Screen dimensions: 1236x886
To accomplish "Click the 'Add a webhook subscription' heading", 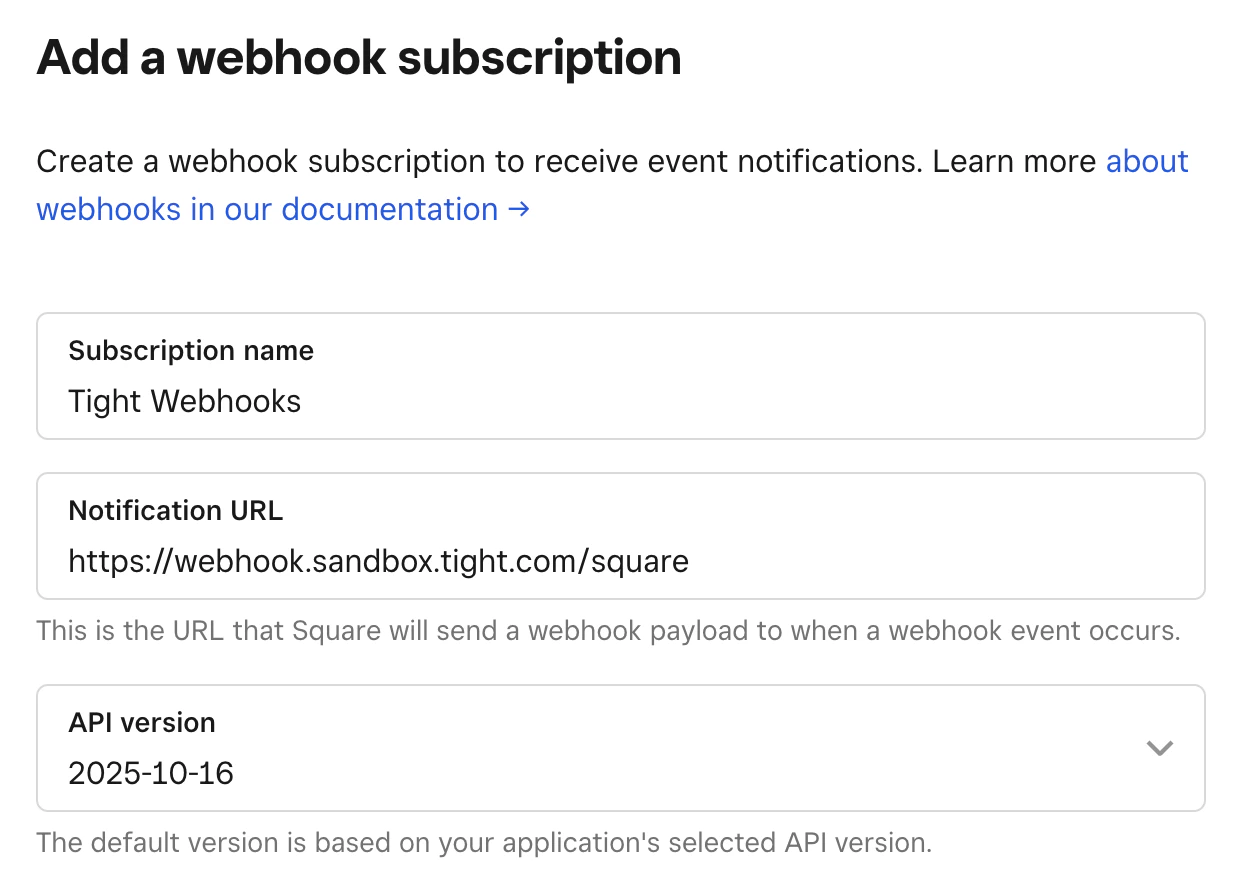I will (358, 57).
